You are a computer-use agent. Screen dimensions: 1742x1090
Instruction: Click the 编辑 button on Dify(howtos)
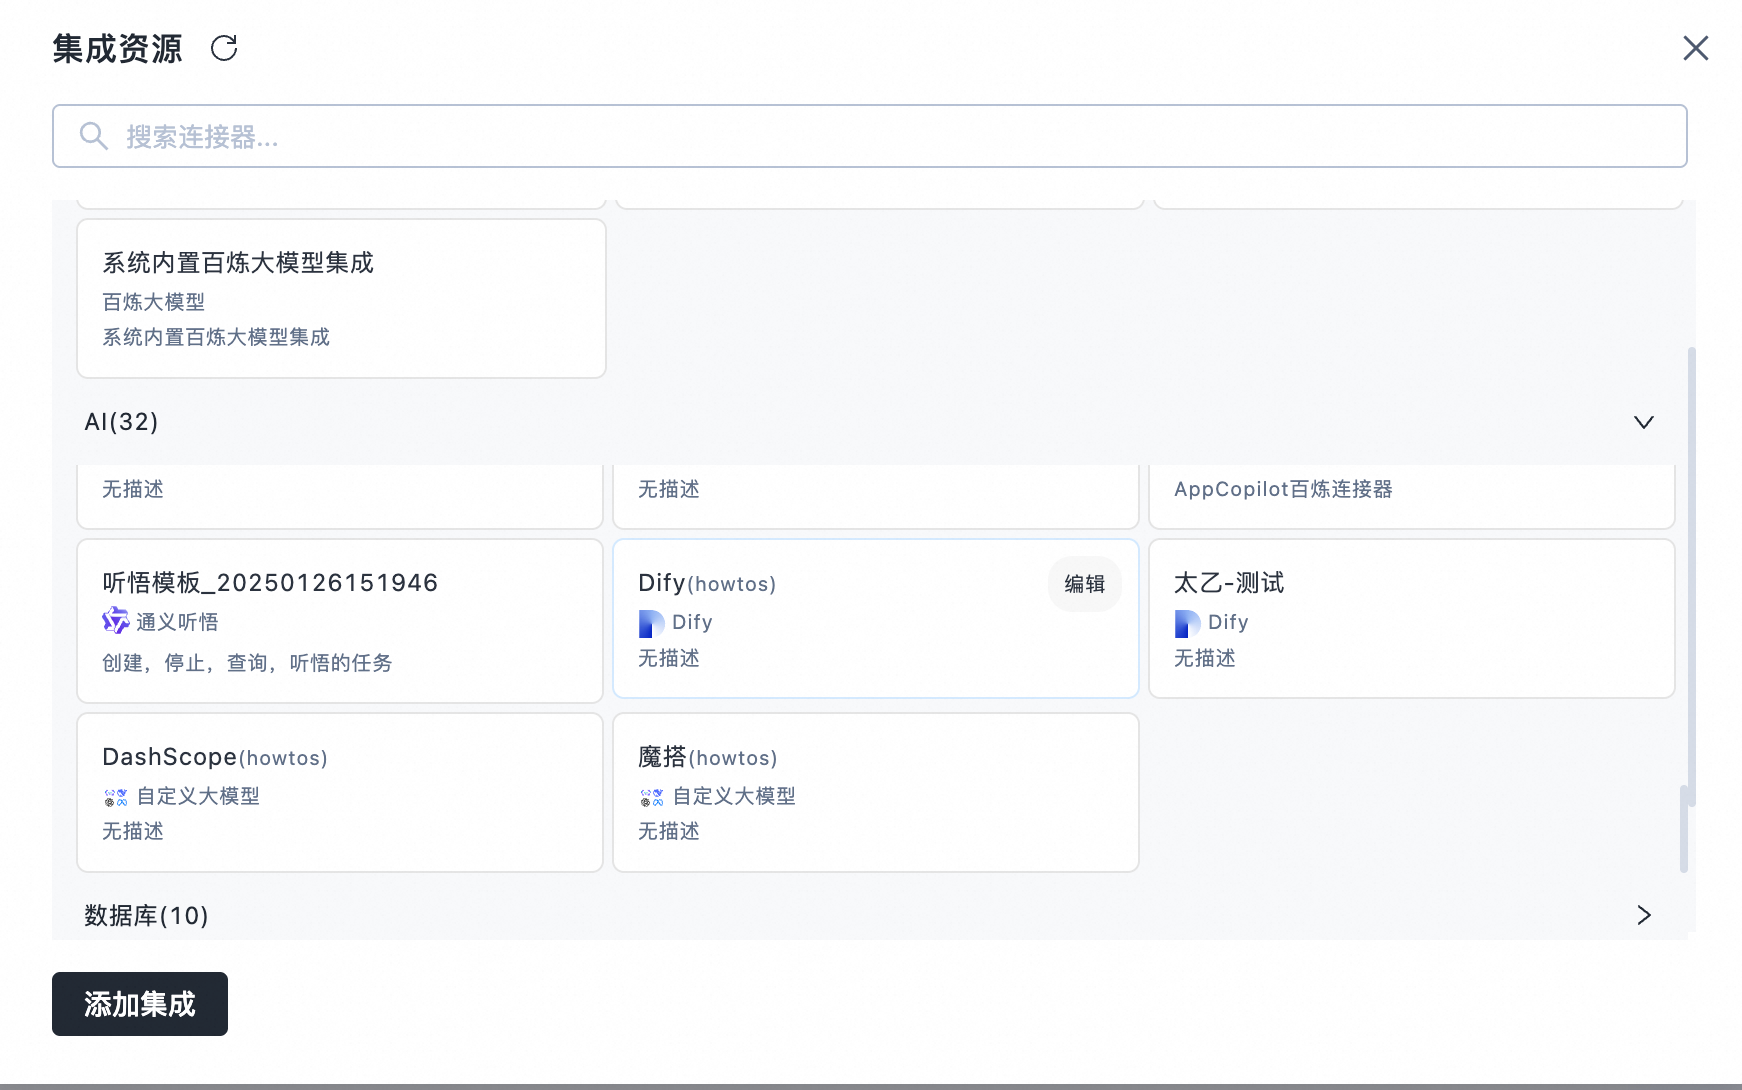coord(1084,584)
